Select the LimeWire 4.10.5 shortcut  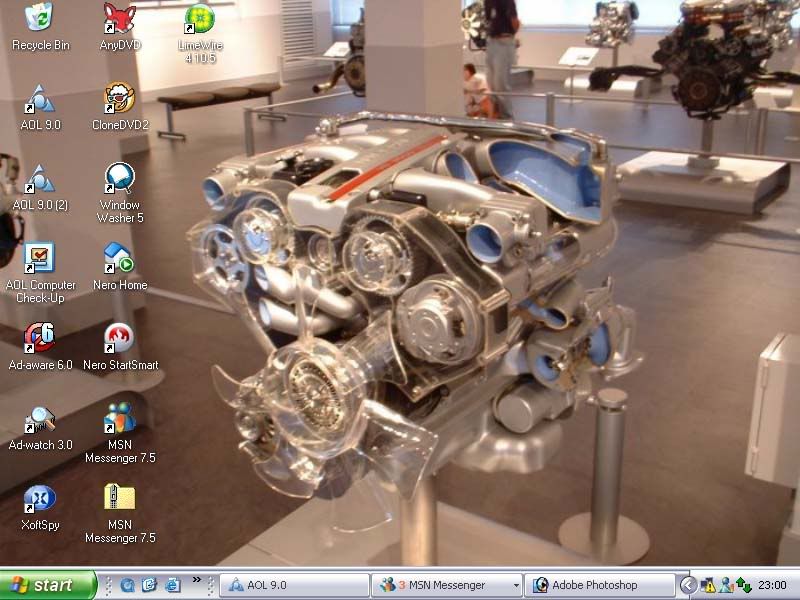pyautogui.click(x=200, y=33)
